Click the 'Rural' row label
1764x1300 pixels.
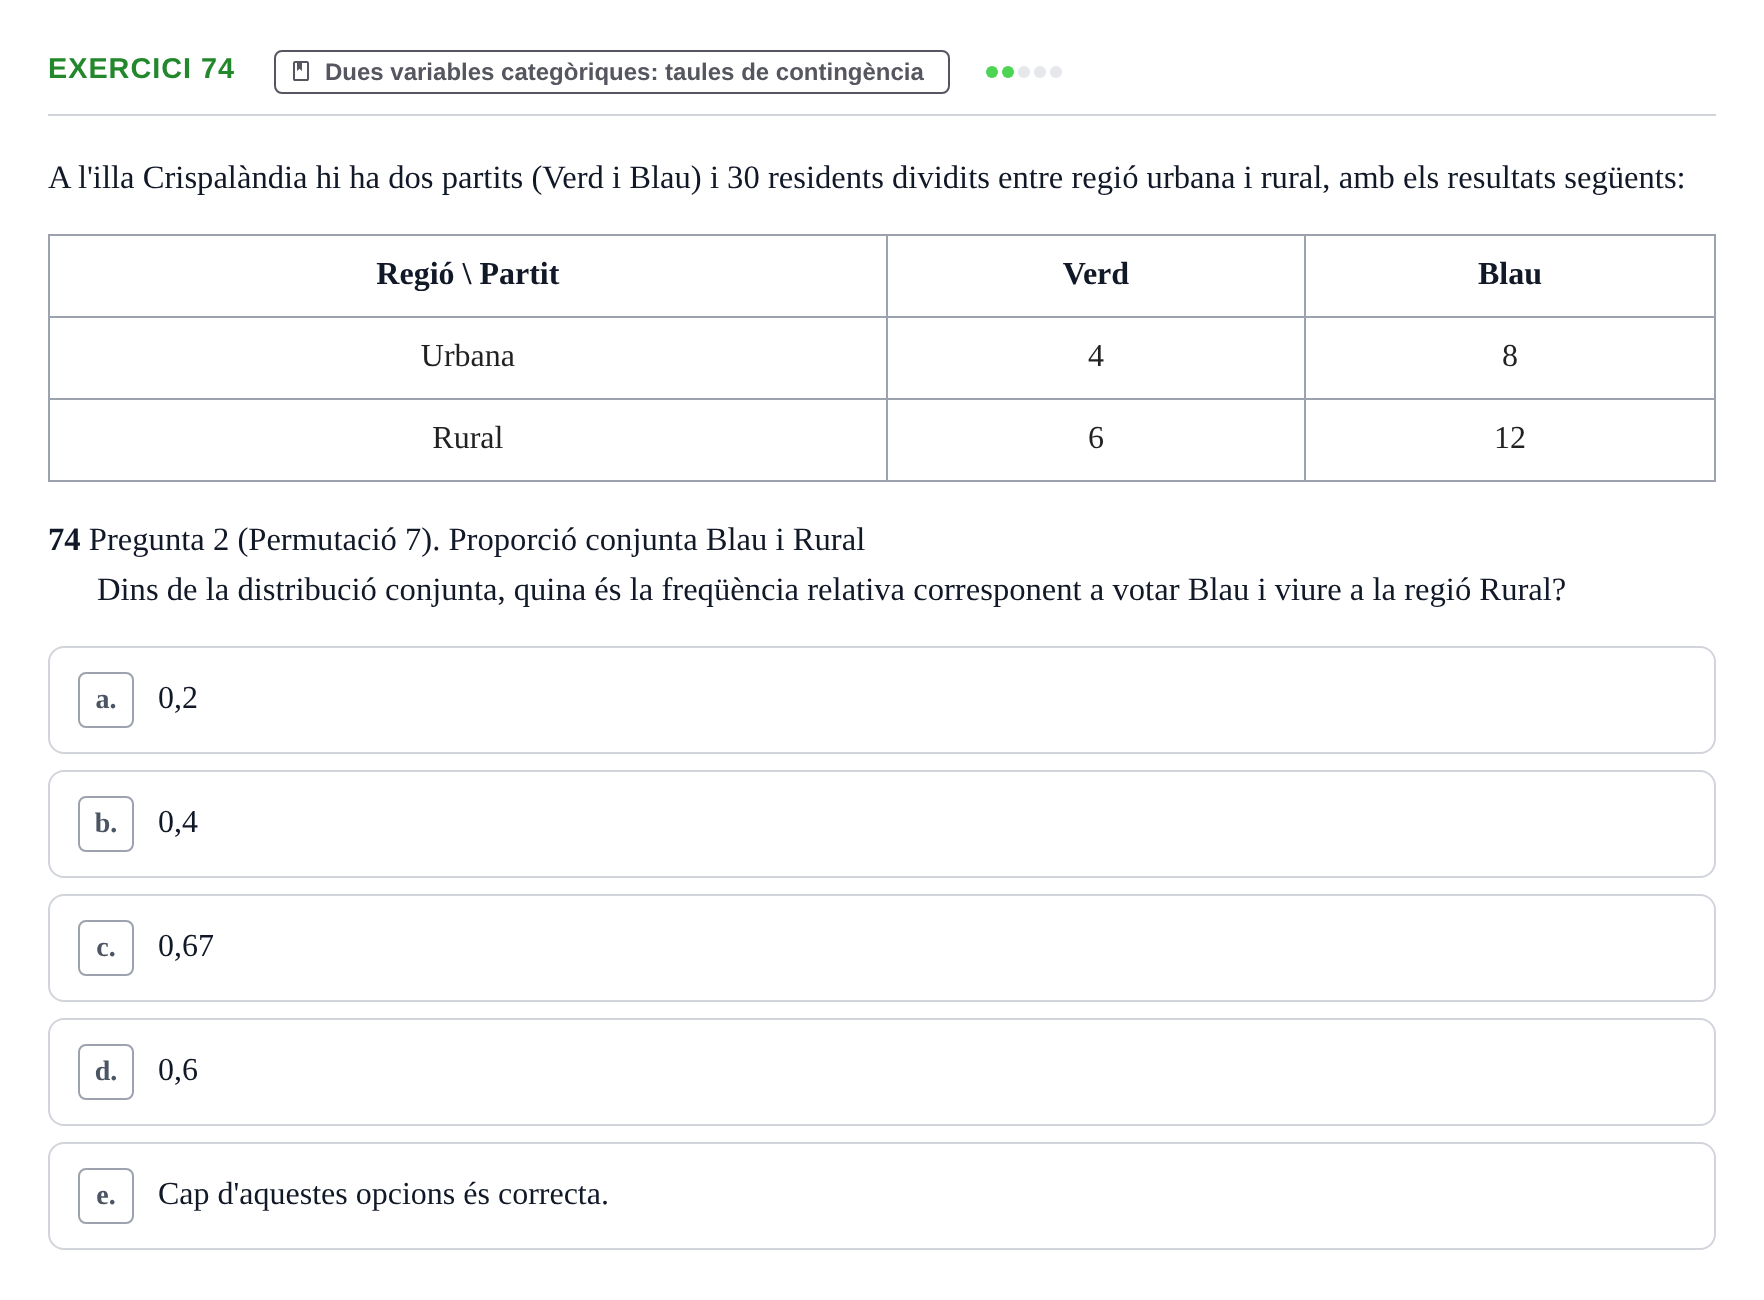(x=468, y=440)
